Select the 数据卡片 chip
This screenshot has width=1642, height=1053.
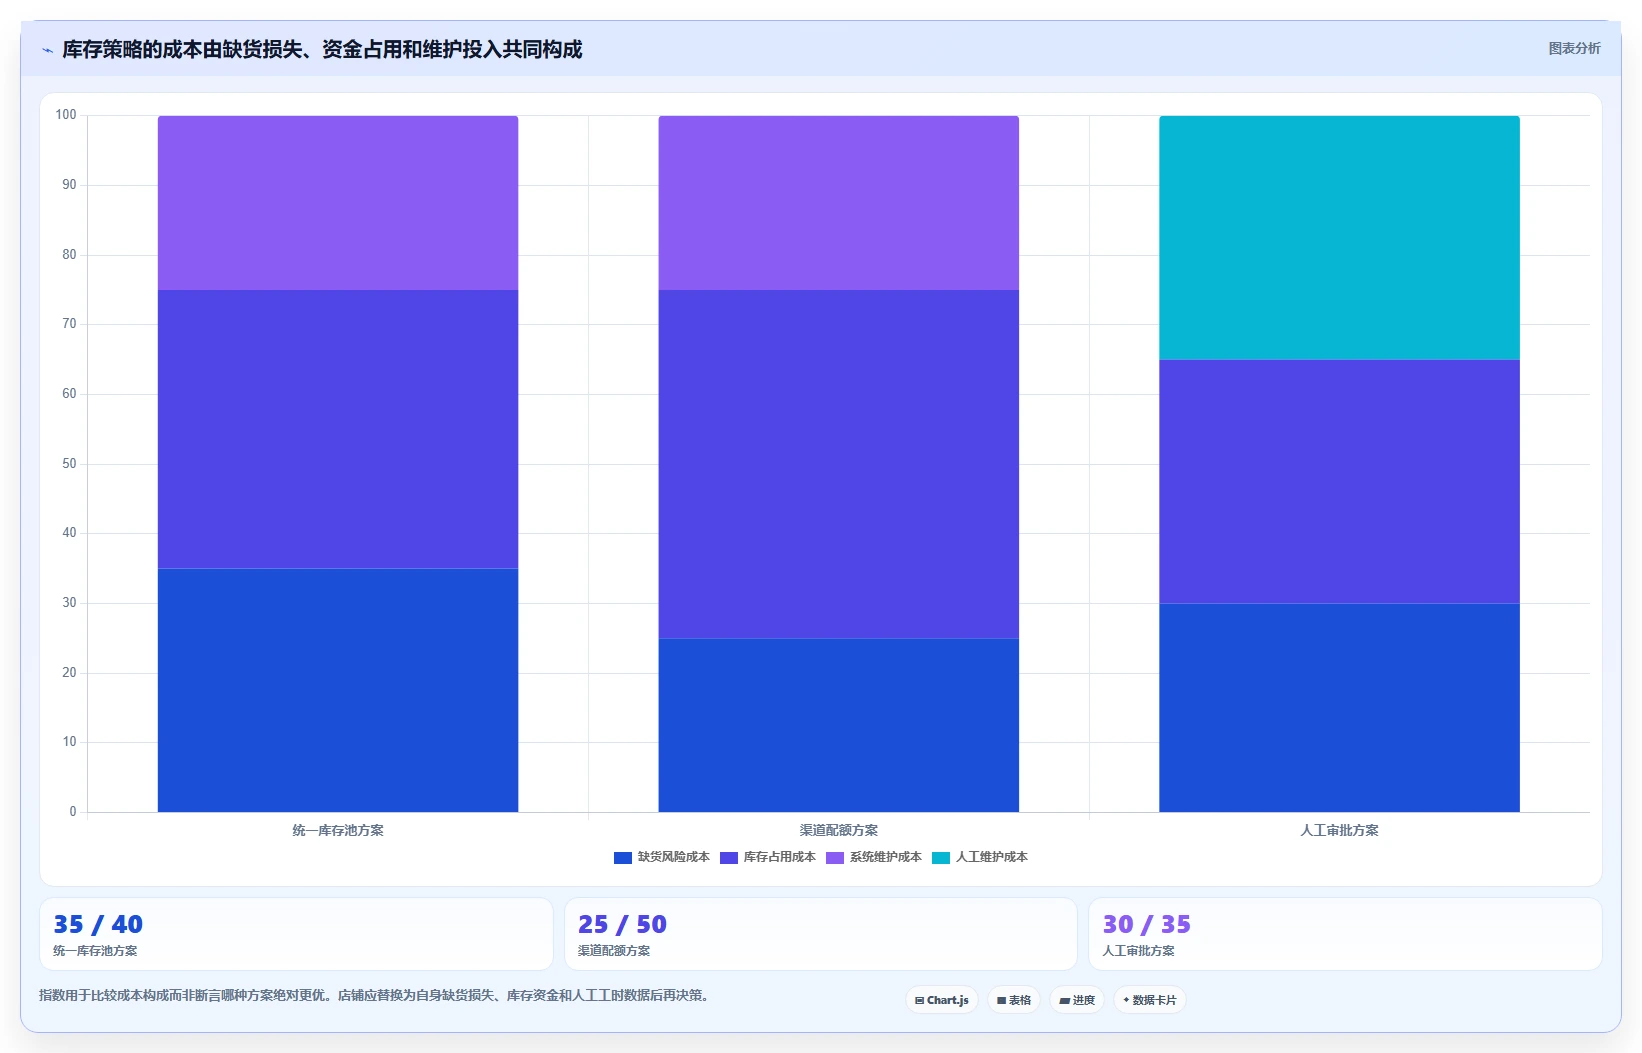(1149, 1000)
